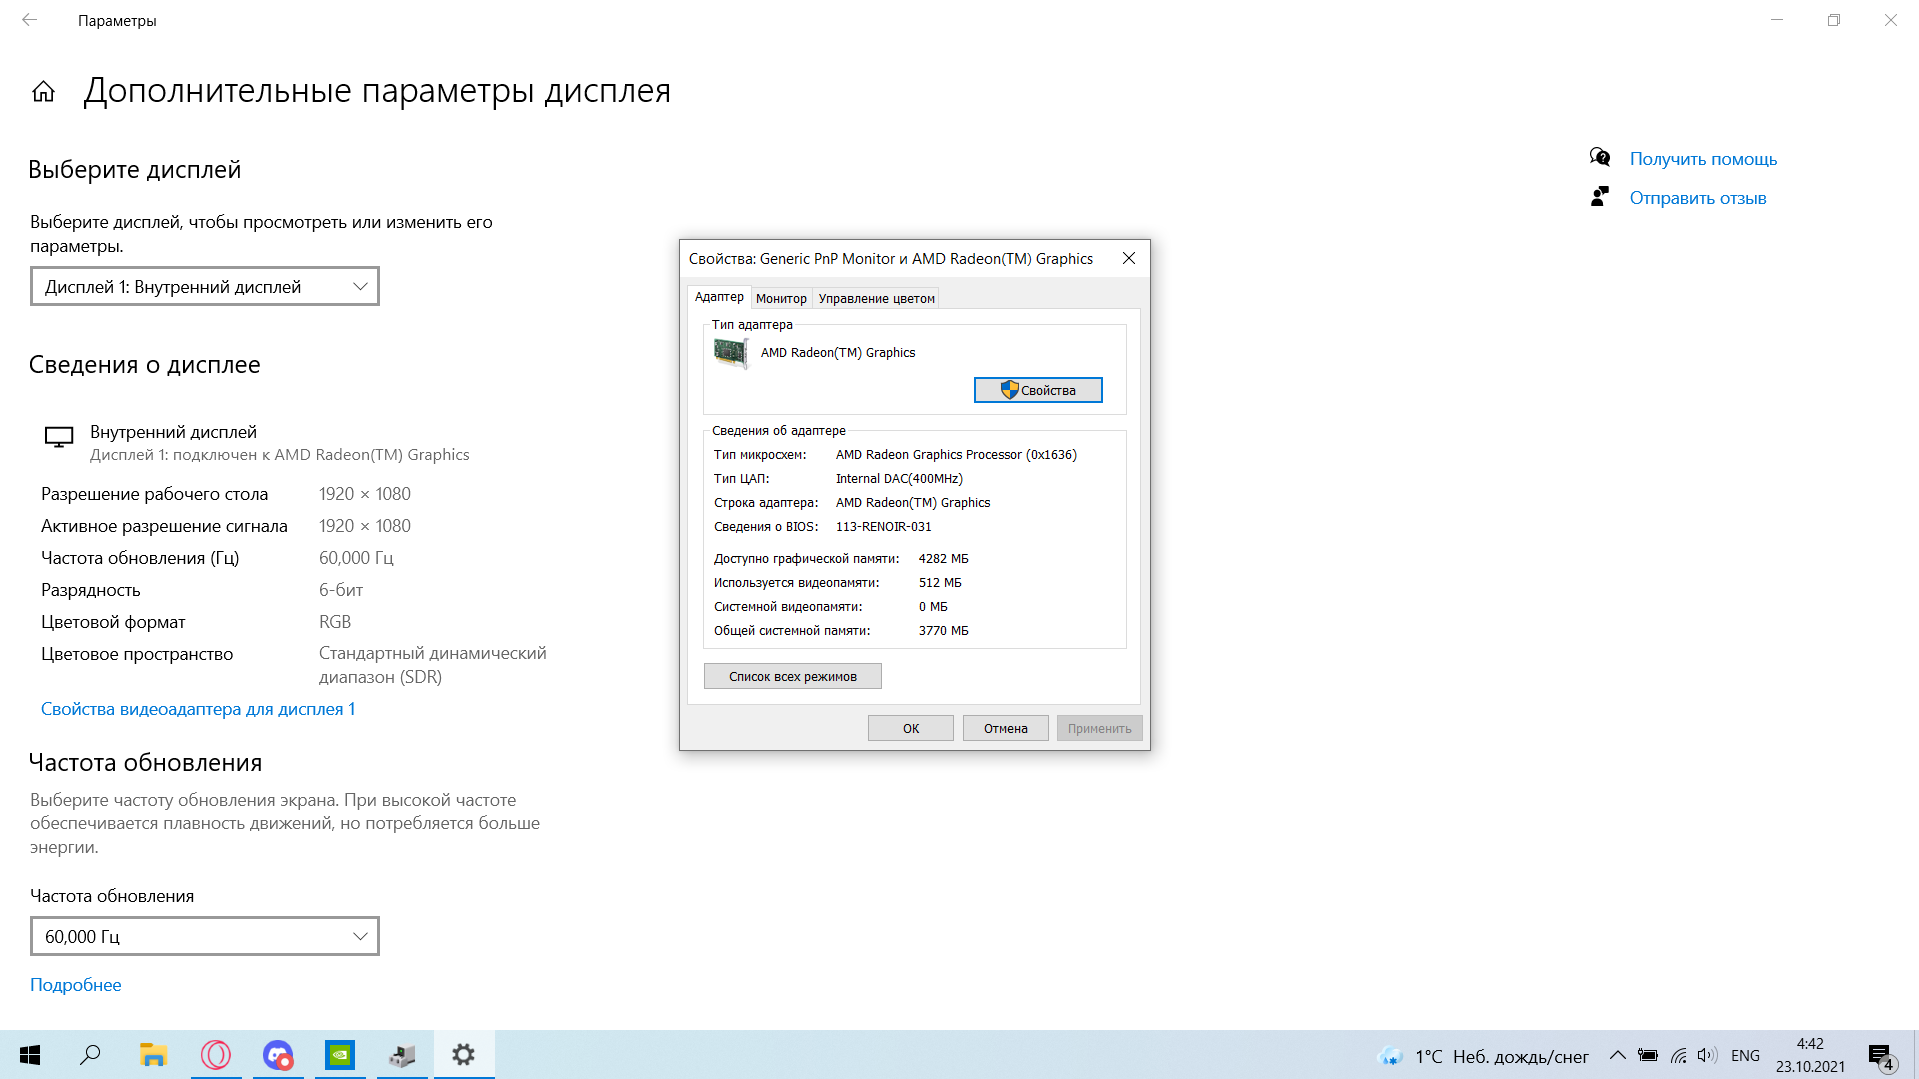The width and height of the screenshot is (1919, 1079).
Task: Open weather widget in taskbar
Action: [1482, 1056]
